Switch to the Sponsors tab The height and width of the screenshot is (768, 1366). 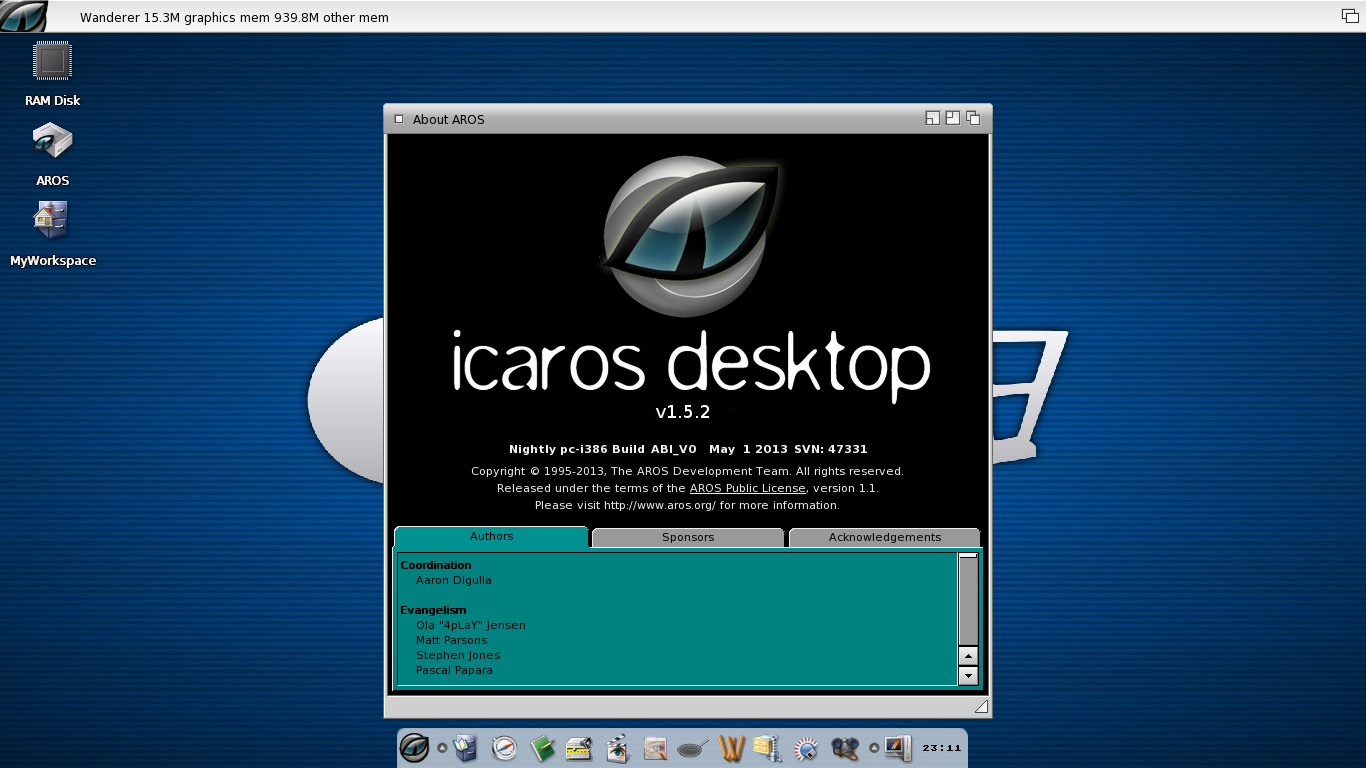(x=688, y=538)
